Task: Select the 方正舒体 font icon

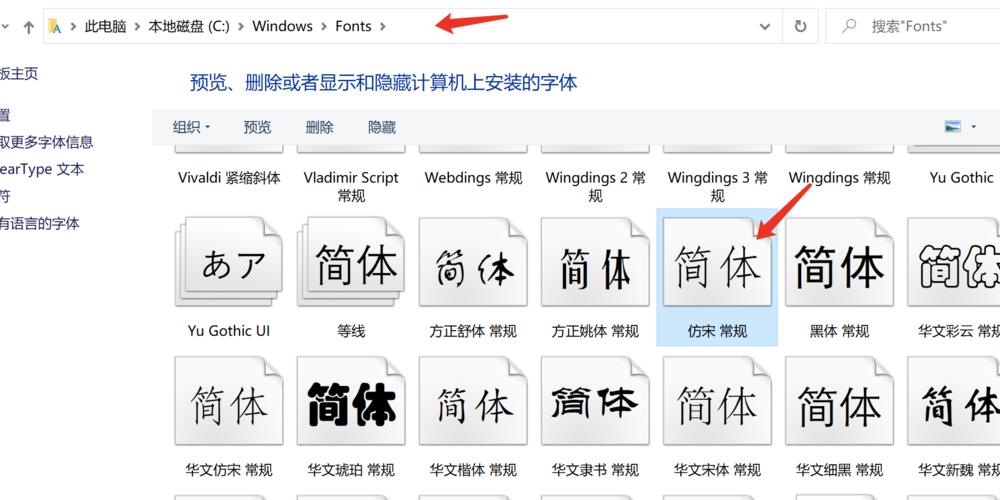Action: click(x=473, y=262)
